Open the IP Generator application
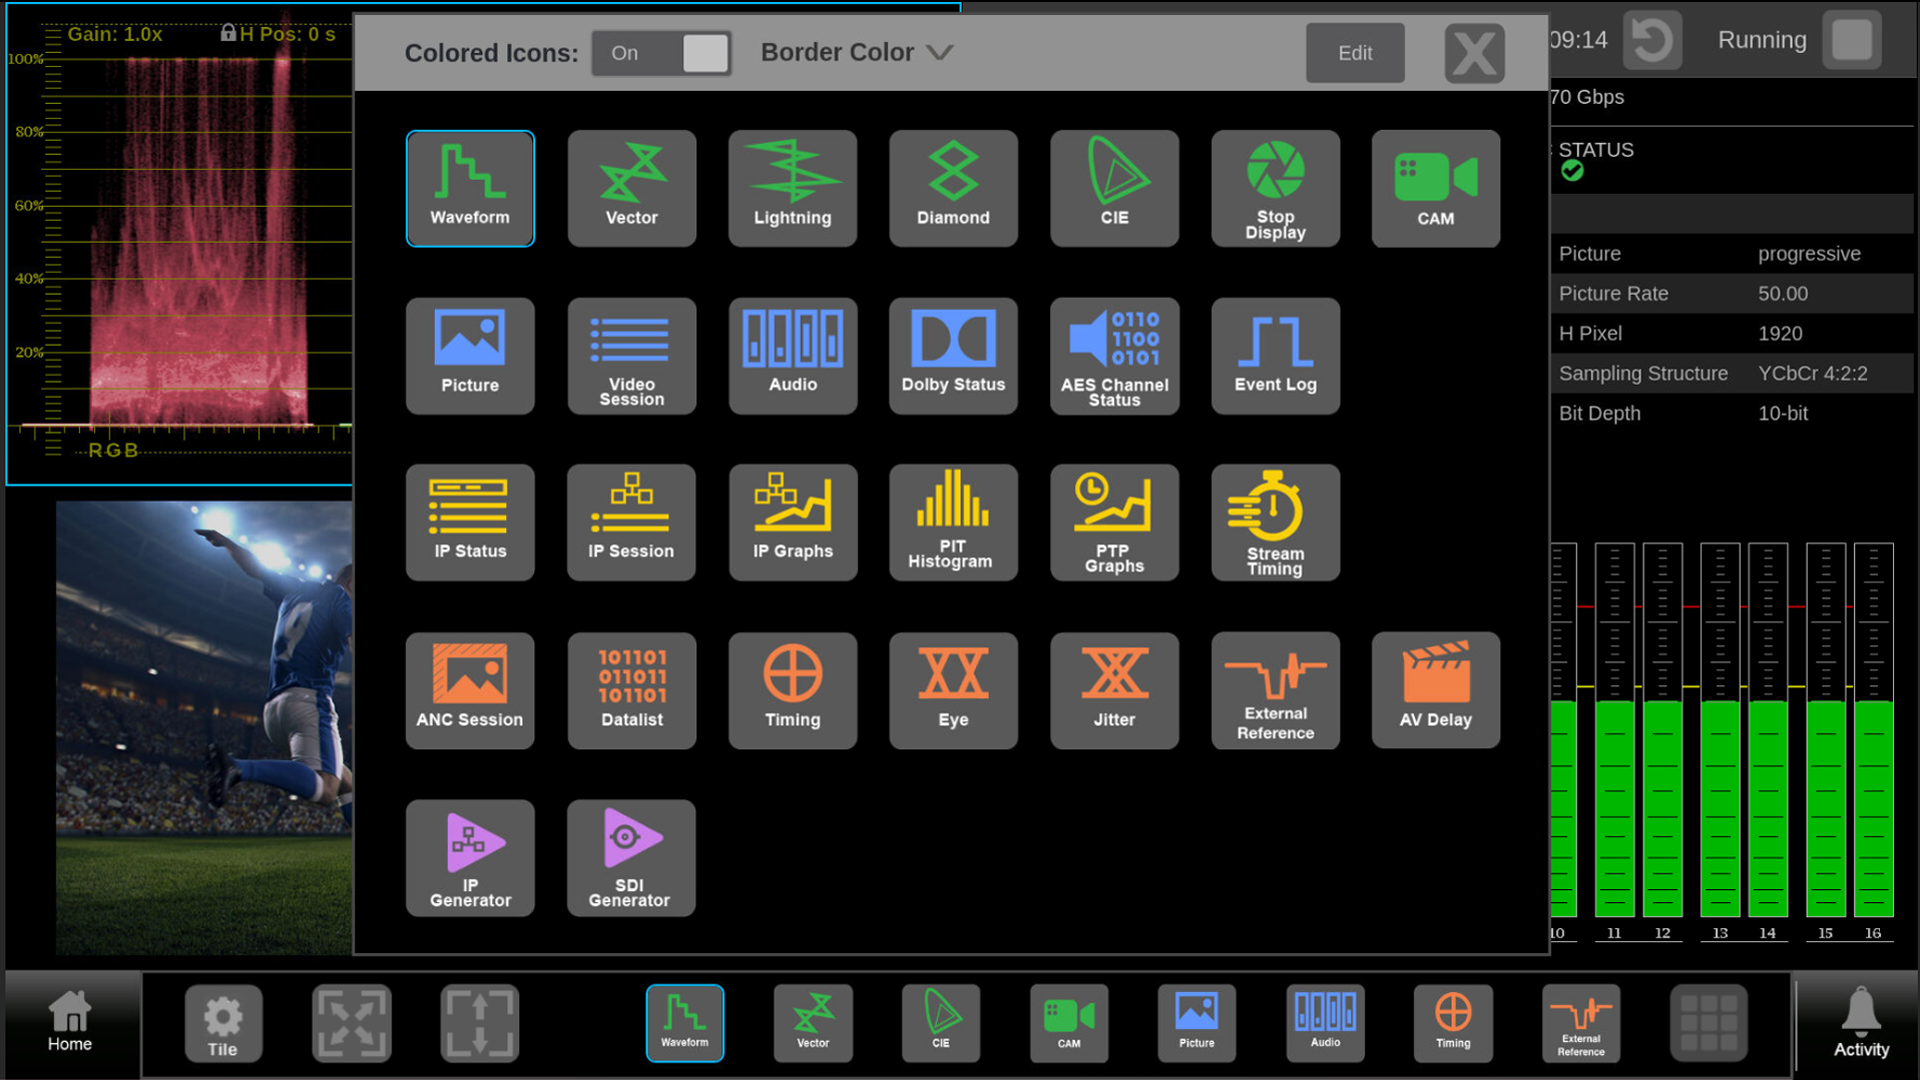The width and height of the screenshot is (1920, 1080). 470,857
